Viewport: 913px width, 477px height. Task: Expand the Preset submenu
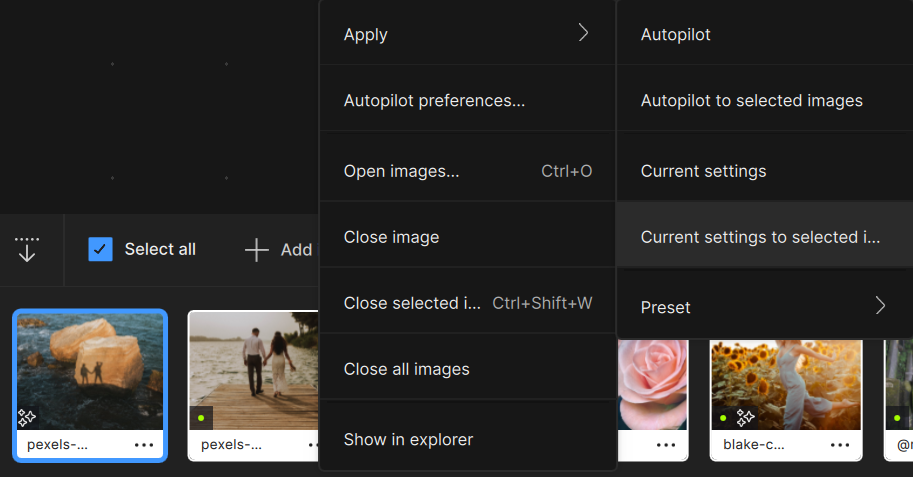pyautogui.click(x=880, y=306)
